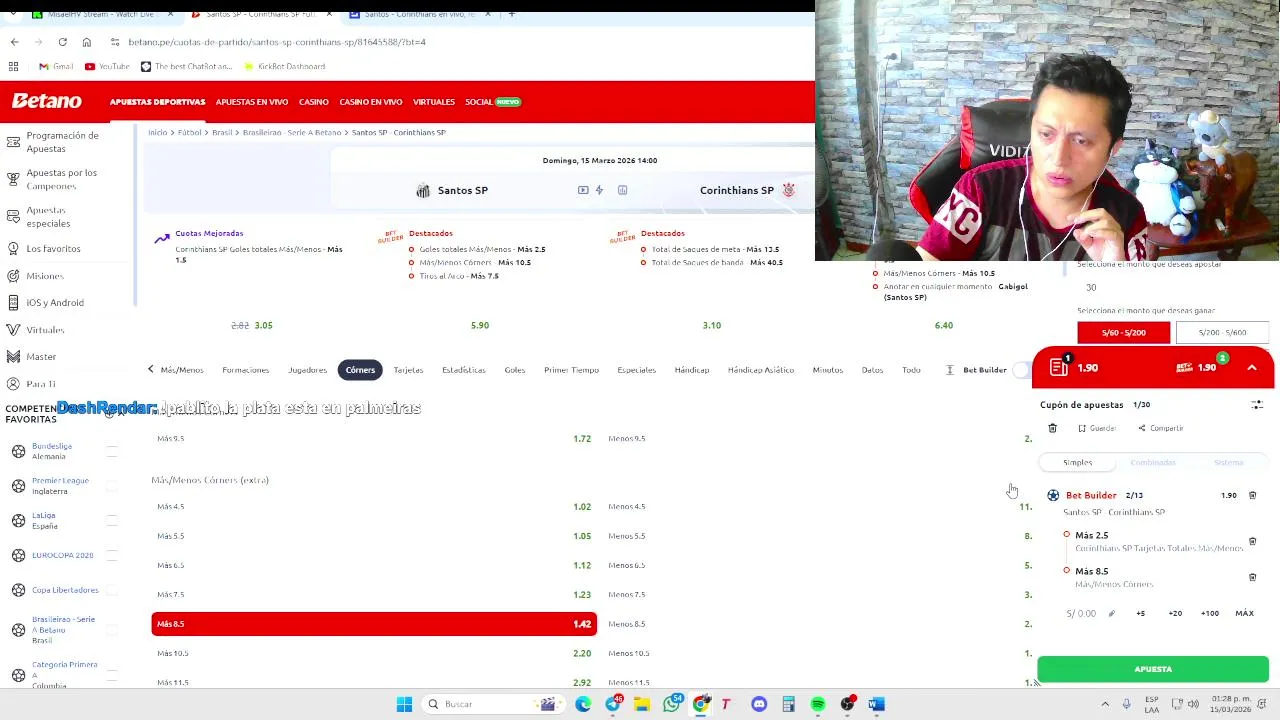Viewport: 1280px width, 720px height.
Task: Open the bet slip settings sliders icon
Action: (1257, 405)
